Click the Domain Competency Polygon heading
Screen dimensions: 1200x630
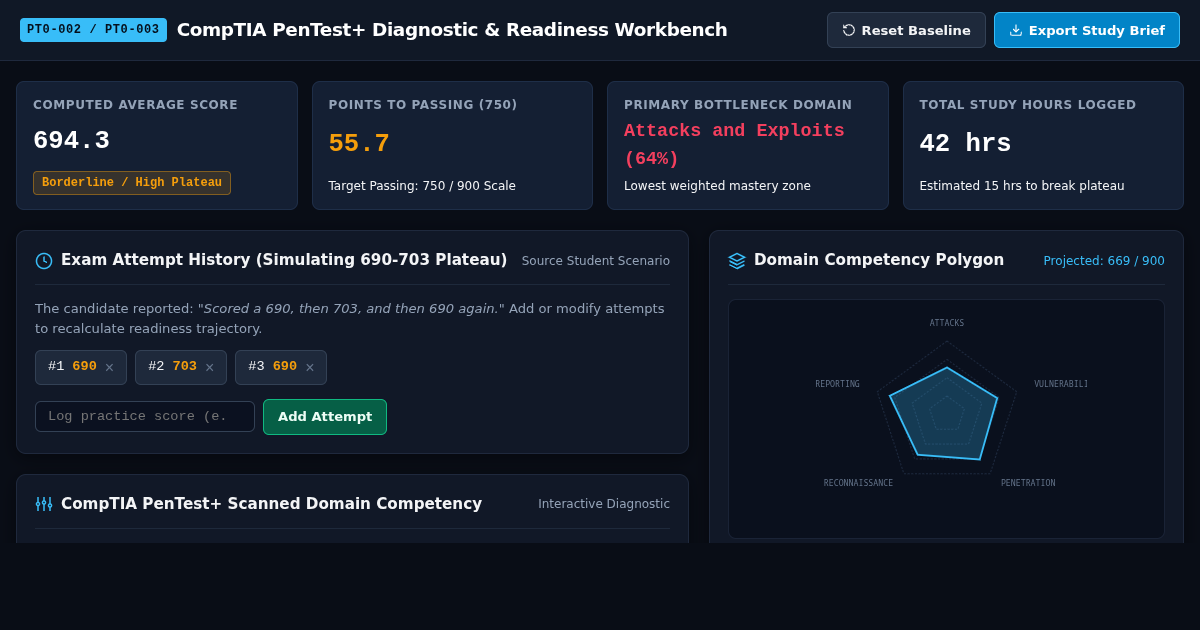coord(879,260)
